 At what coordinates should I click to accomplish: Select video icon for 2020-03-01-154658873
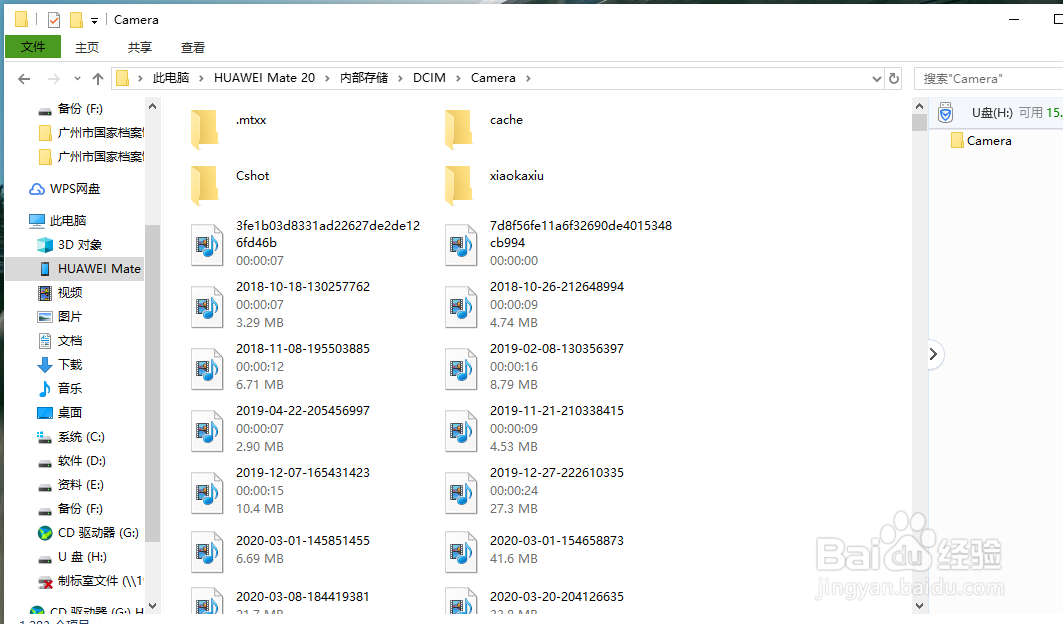point(461,552)
